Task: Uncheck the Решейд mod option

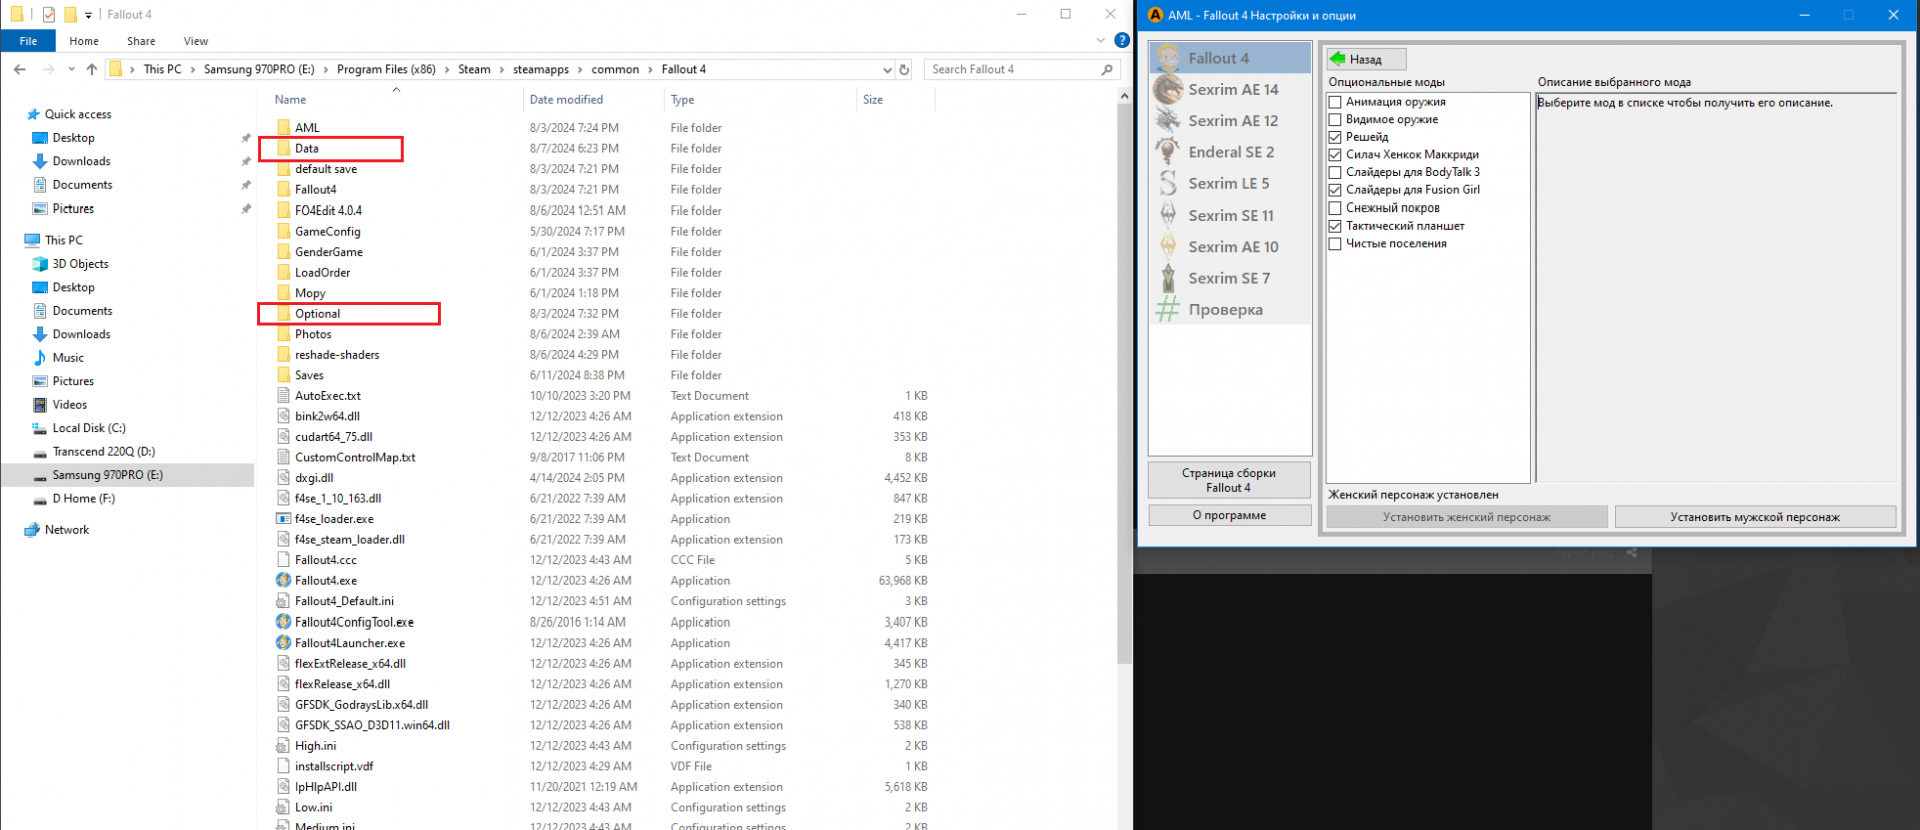Action: (x=1335, y=137)
